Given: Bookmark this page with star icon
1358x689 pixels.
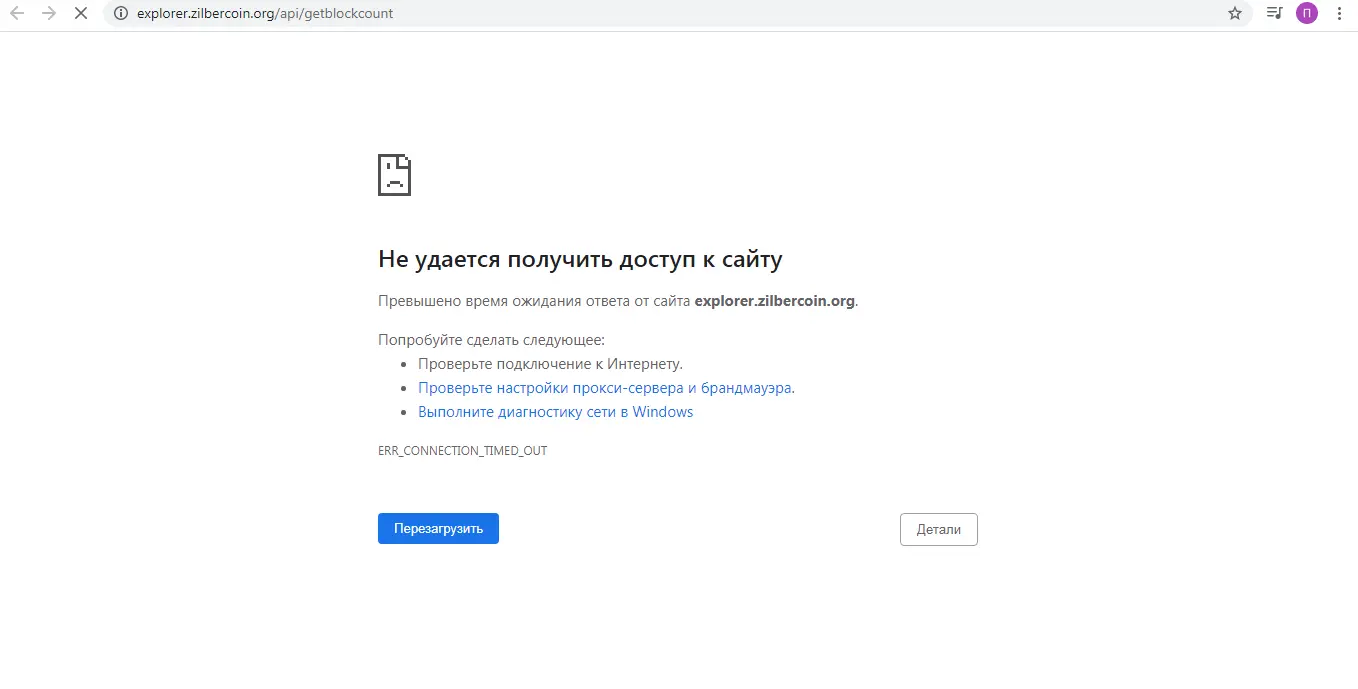Looking at the screenshot, I should [x=1235, y=14].
